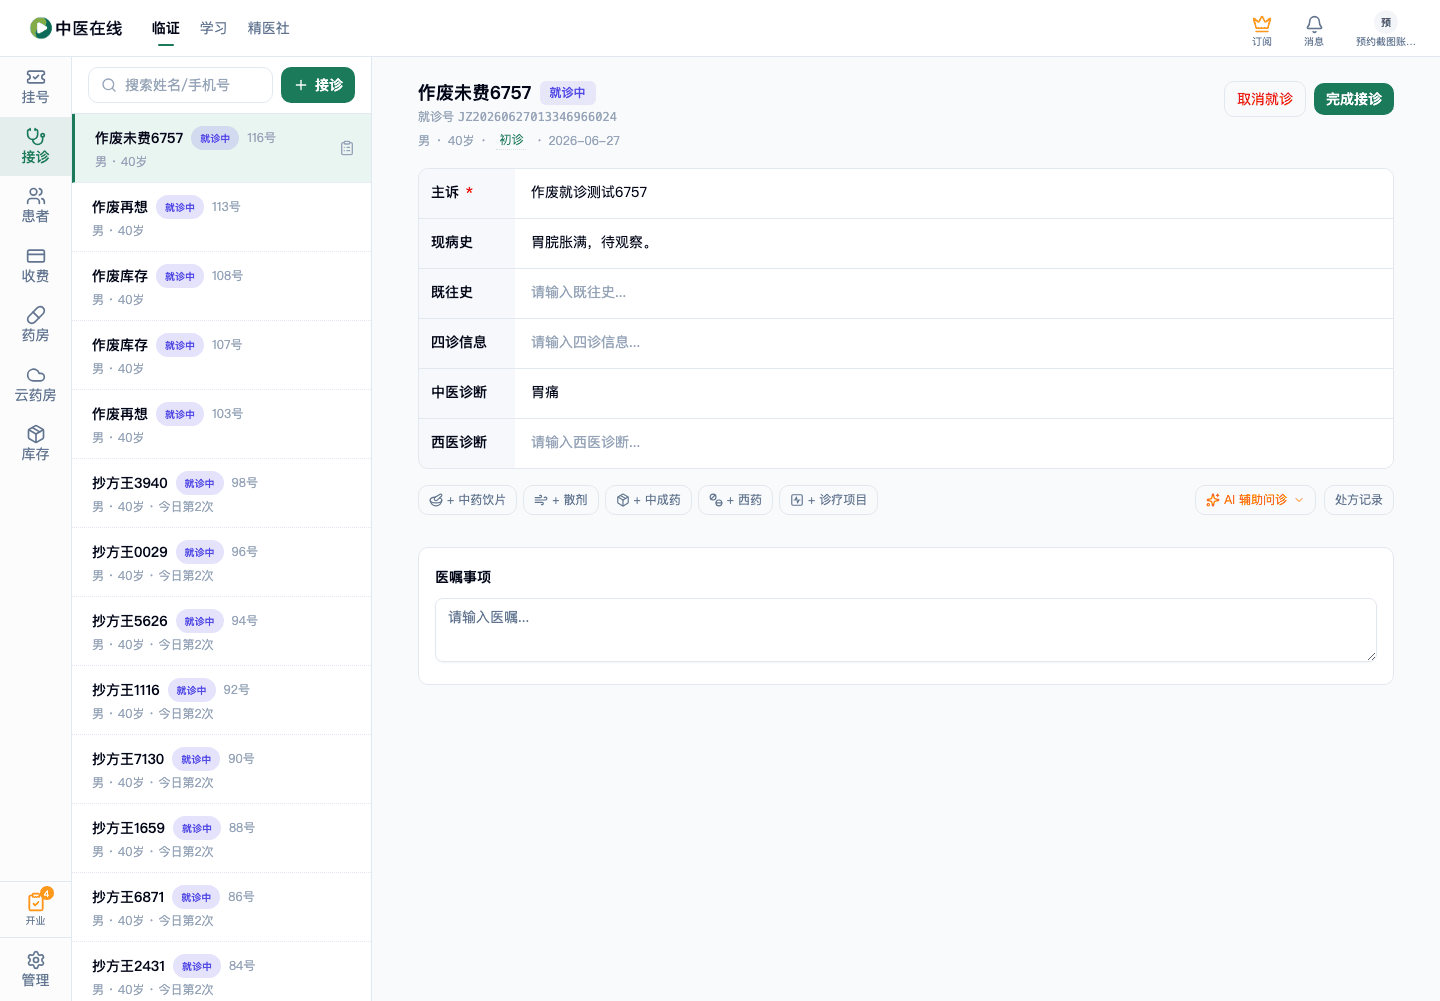Switch to the 精医社 tab
1440x1001 pixels.
coord(269,28)
